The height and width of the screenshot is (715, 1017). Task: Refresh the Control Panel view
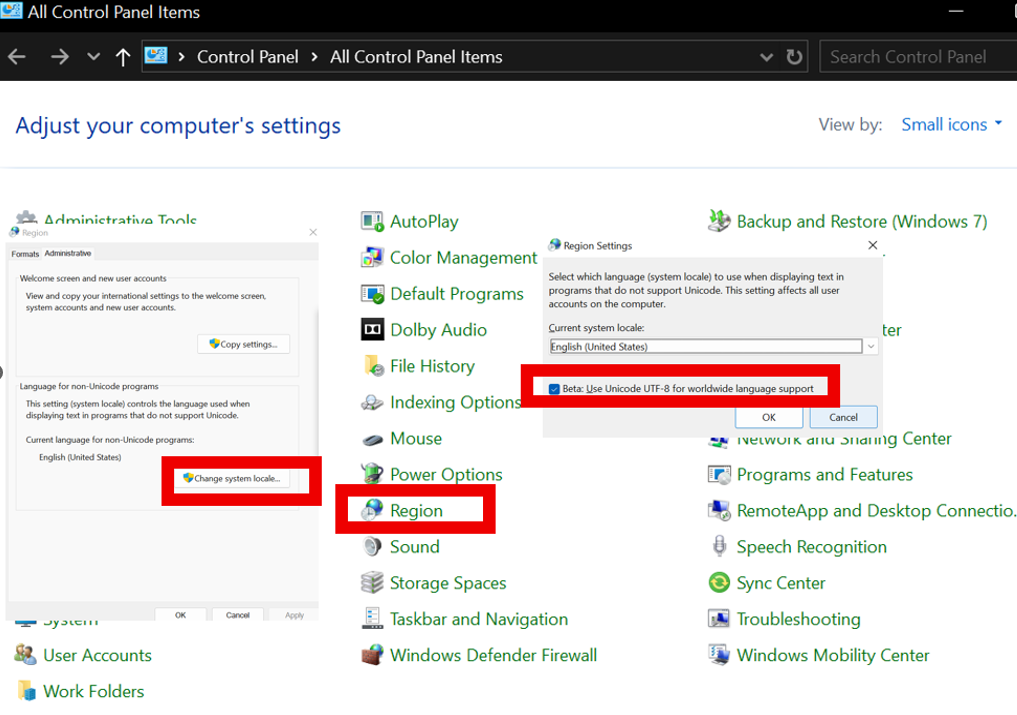[x=794, y=57]
